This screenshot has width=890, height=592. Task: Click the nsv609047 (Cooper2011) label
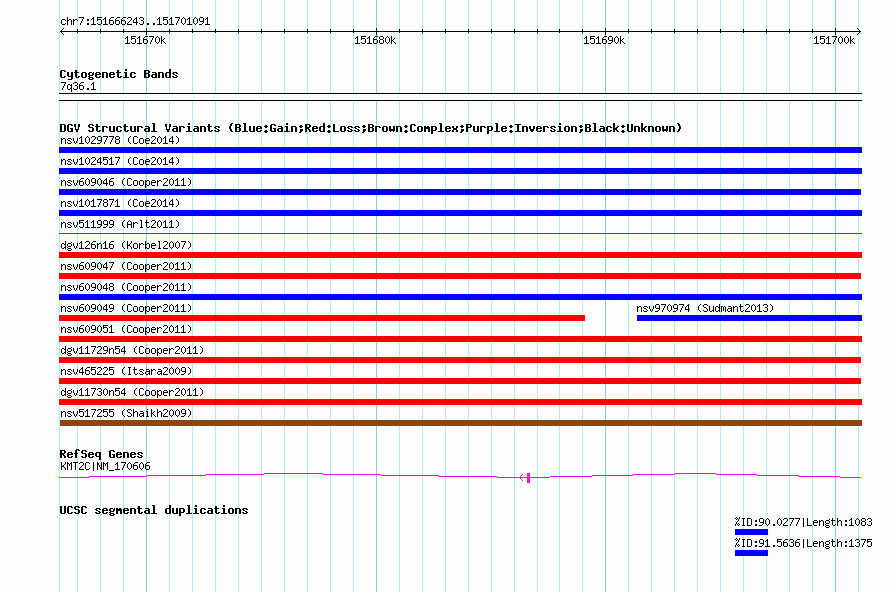tap(126, 266)
